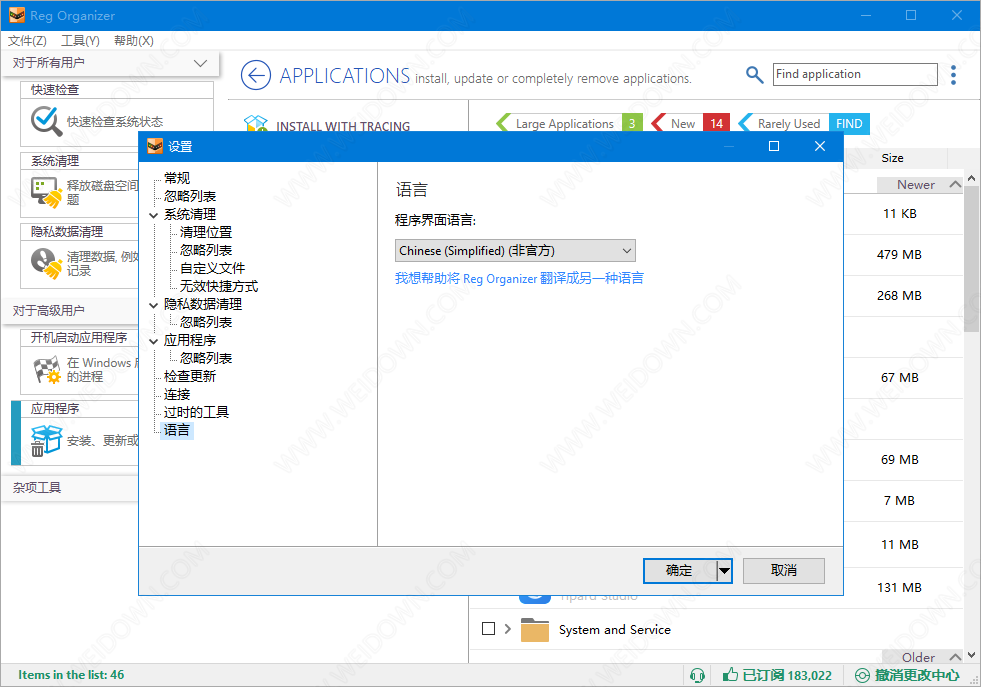Select 过时的工具 in settings tree

(196, 412)
